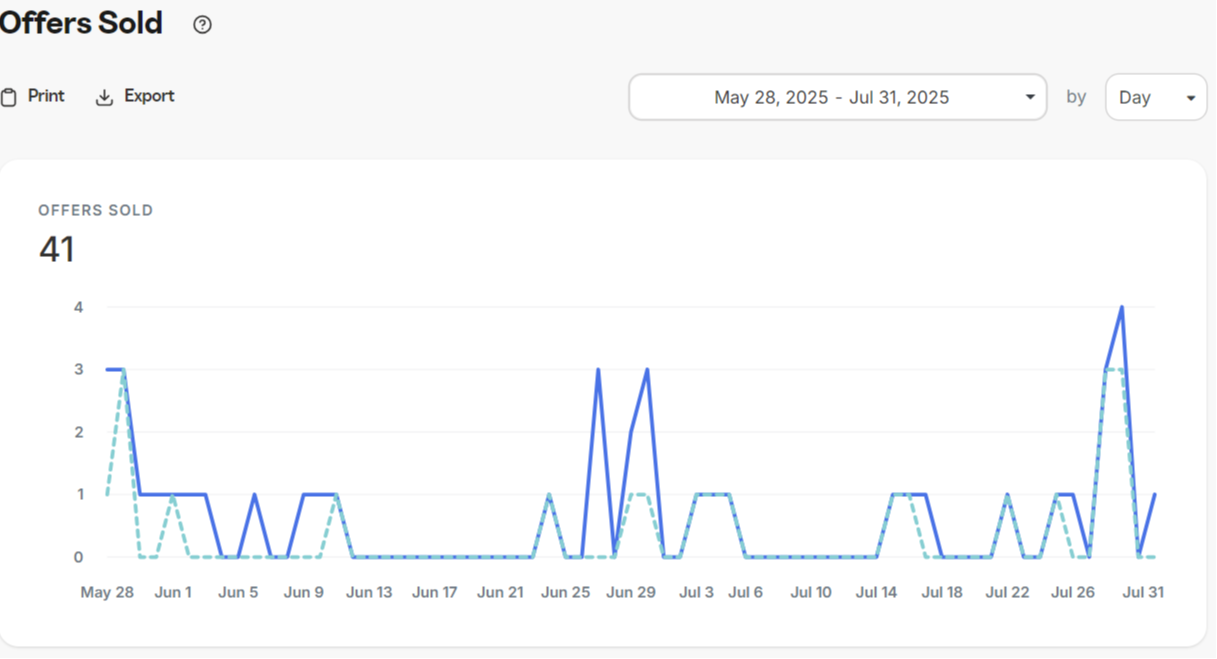1217x659 pixels.
Task: Click the caret arrow in the date range field
Action: coord(1030,97)
